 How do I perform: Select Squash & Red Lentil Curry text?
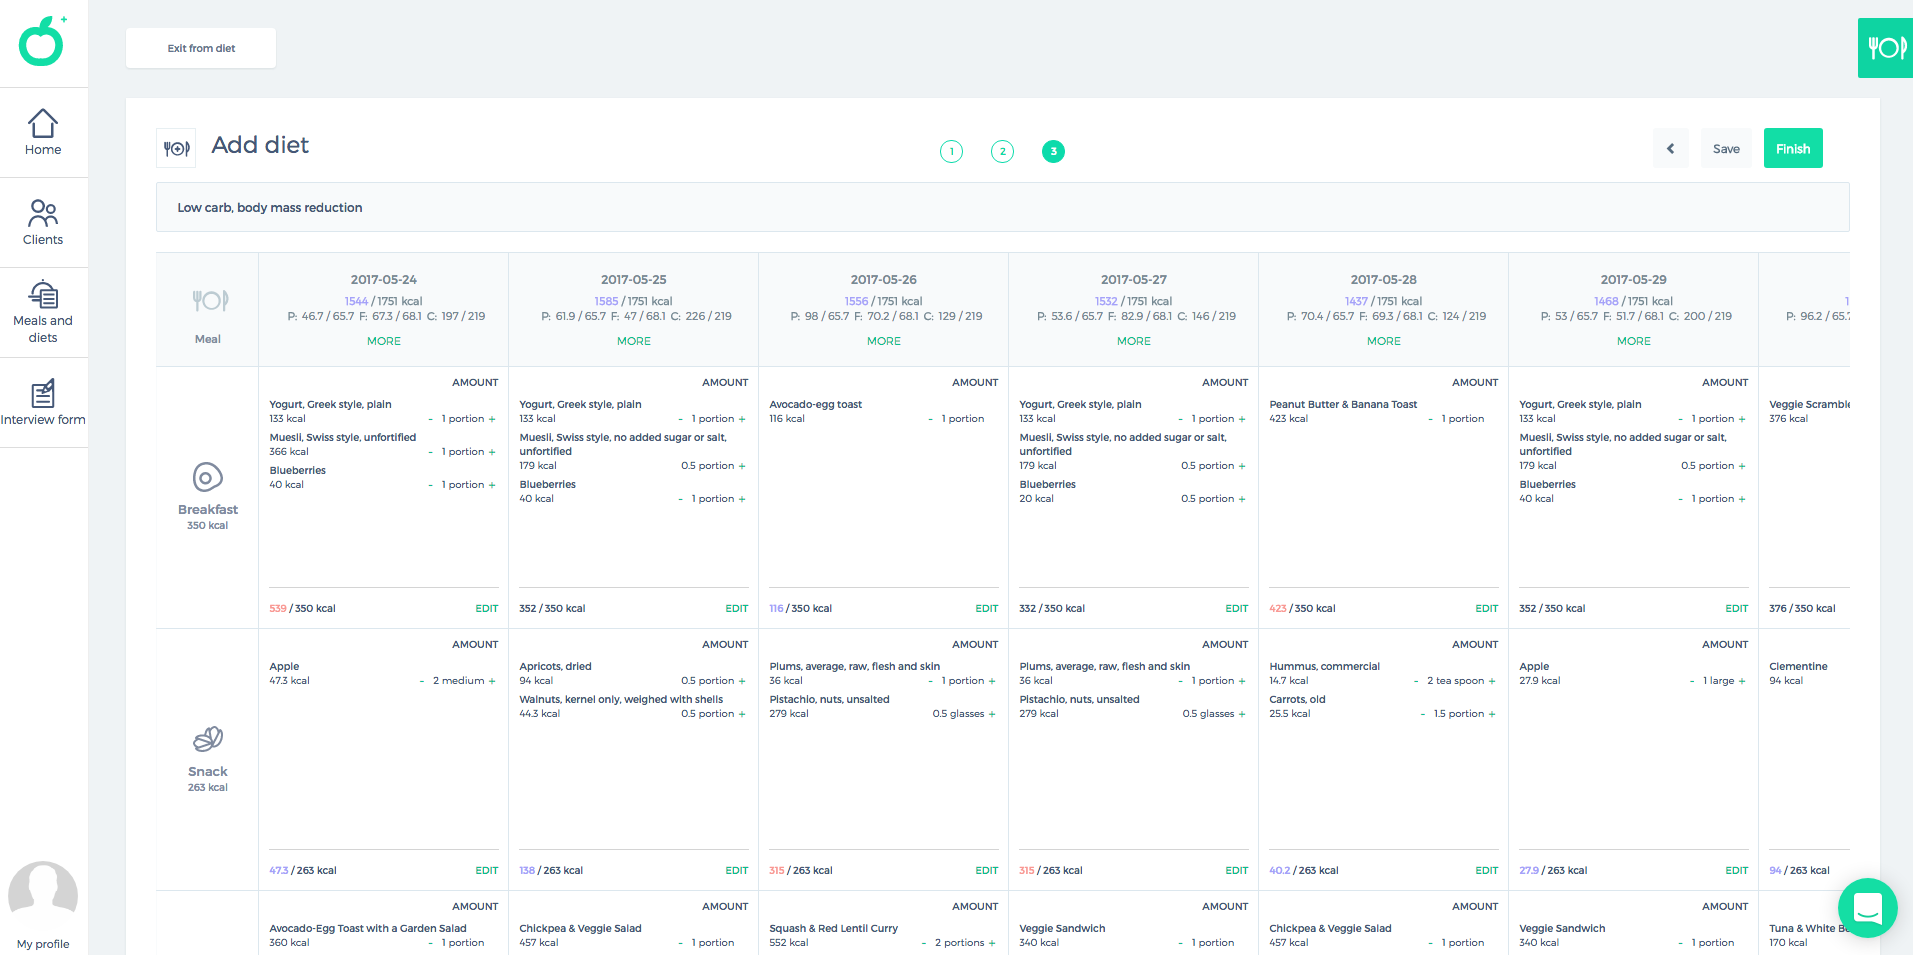(x=833, y=929)
